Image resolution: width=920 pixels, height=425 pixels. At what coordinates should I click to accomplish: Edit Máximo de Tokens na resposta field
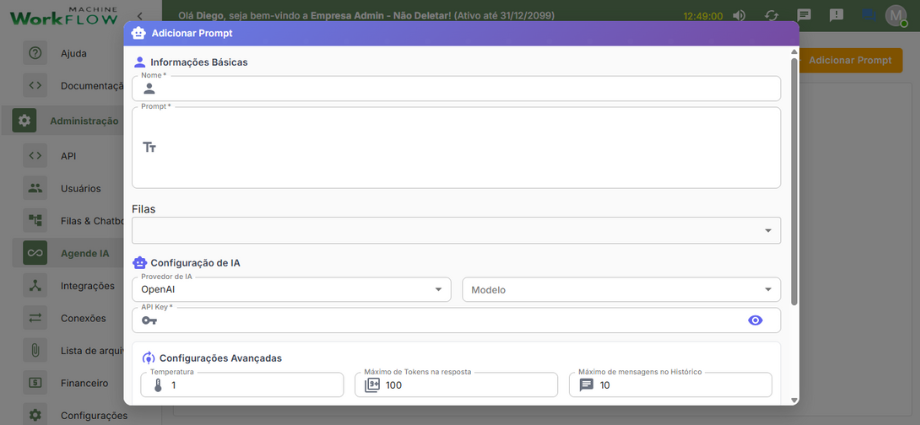(x=465, y=385)
